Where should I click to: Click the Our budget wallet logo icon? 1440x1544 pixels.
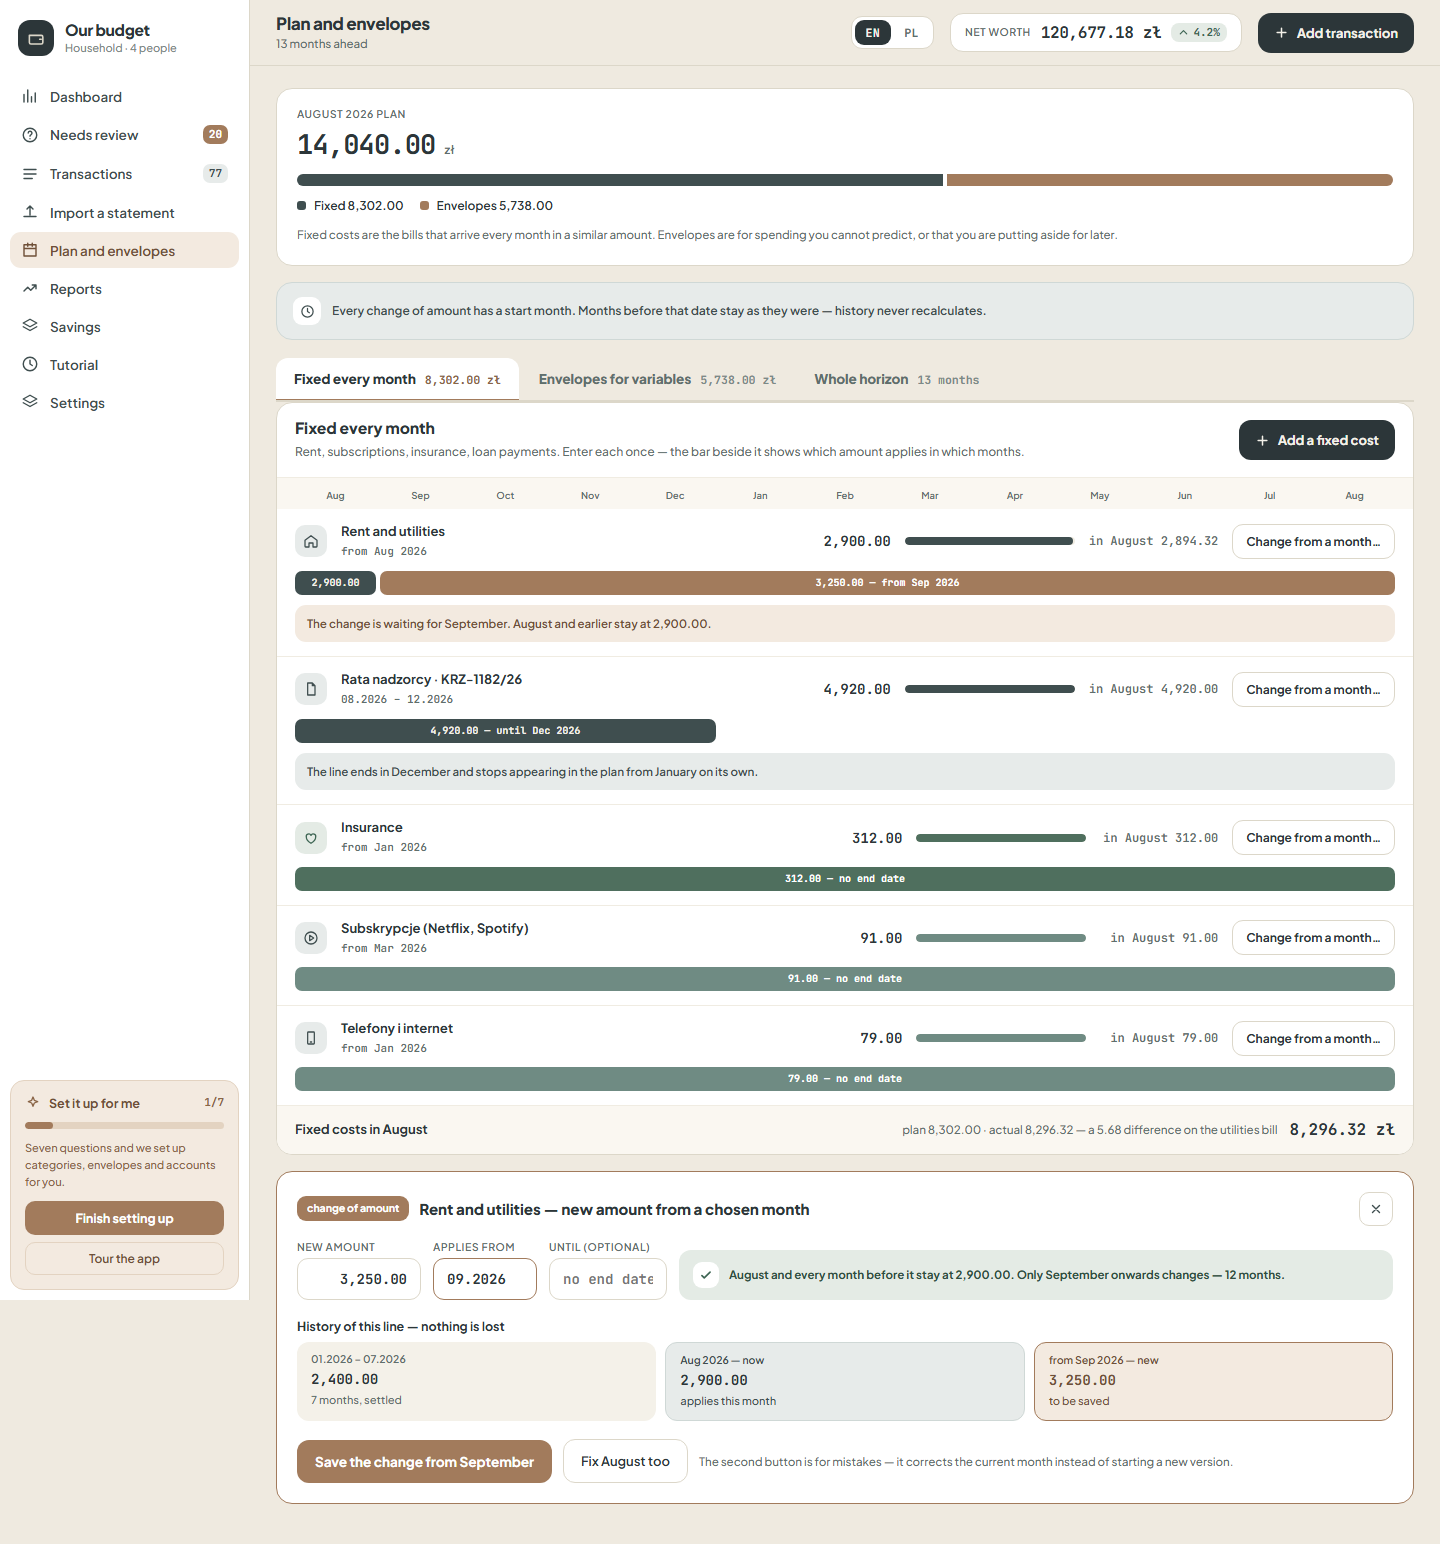click(x=36, y=38)
